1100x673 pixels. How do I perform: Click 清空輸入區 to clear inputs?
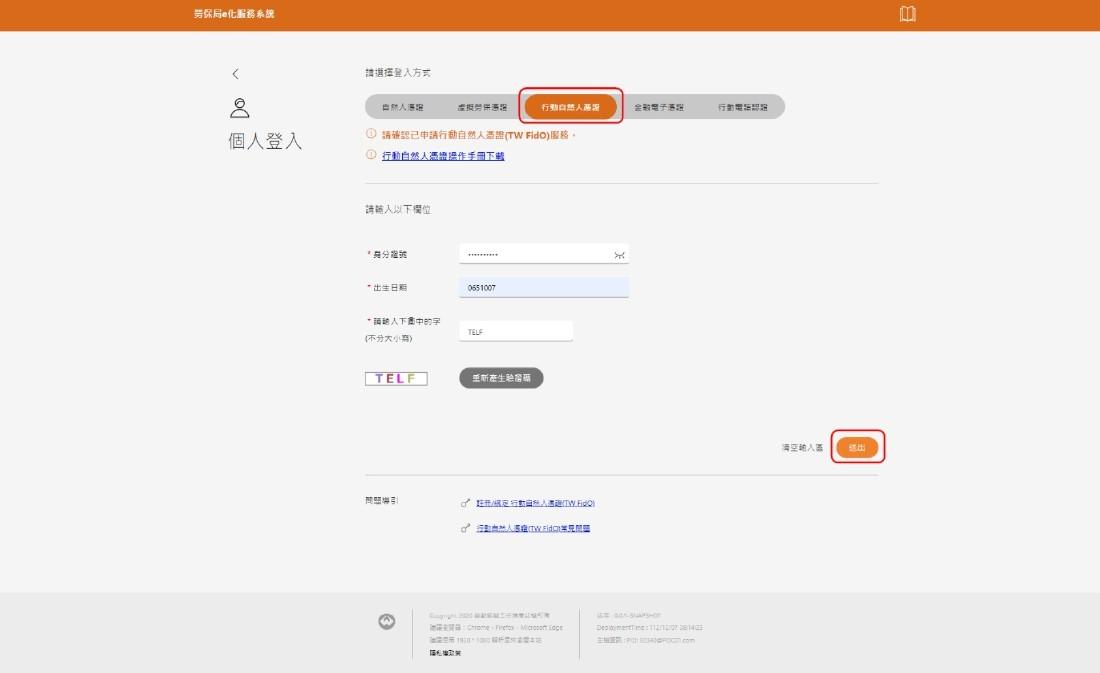(x=803, y=447)
